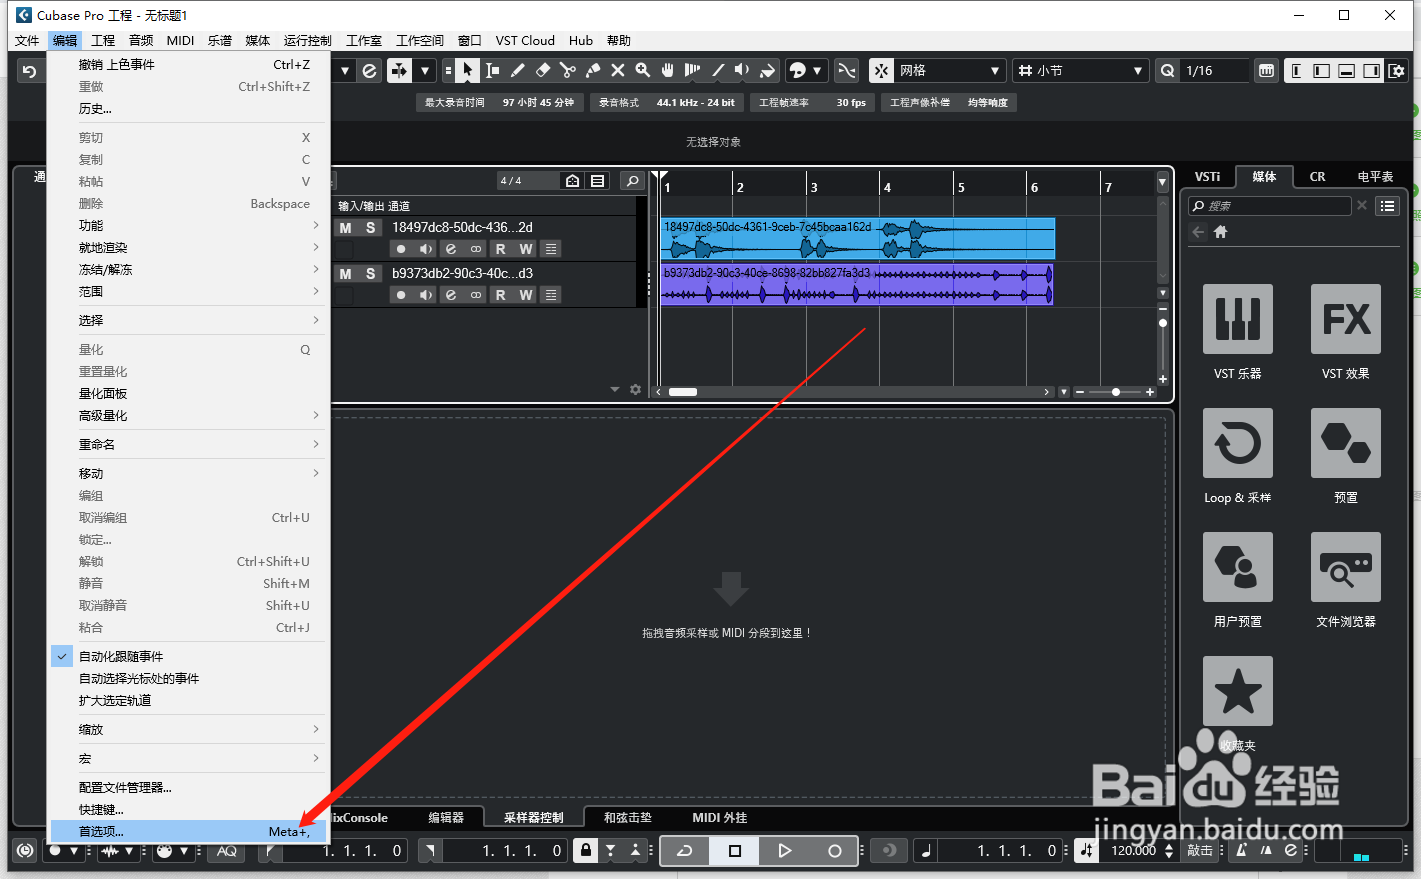Choose 快捷键... from the Edit menu
Viewport: 1421px width, 879px height.
(x=189, y=810)
